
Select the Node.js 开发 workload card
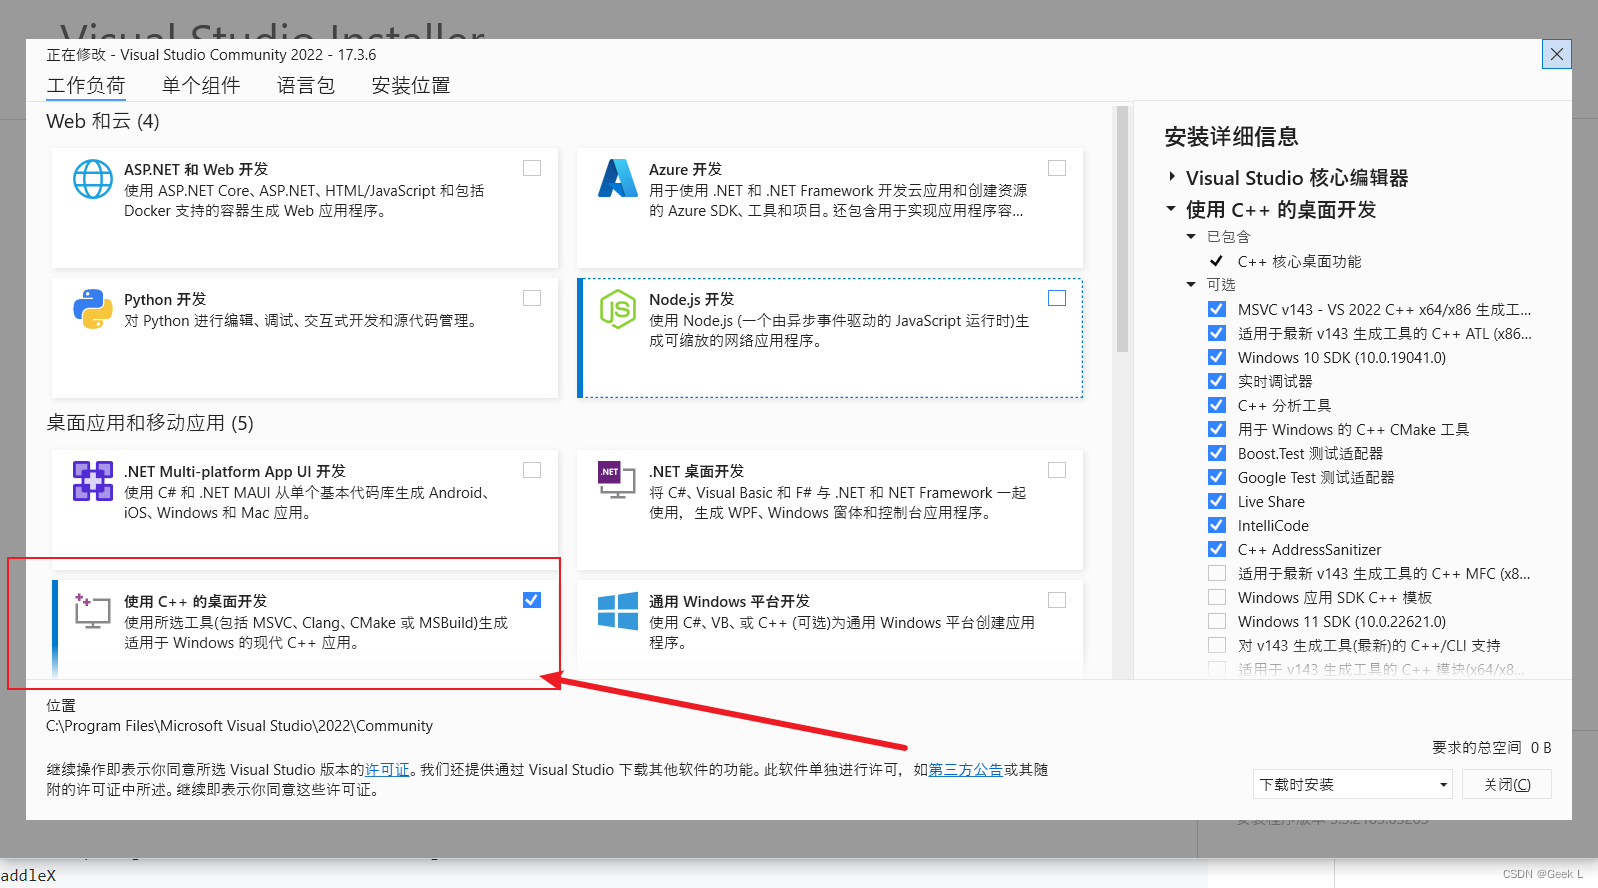point(830,338)
